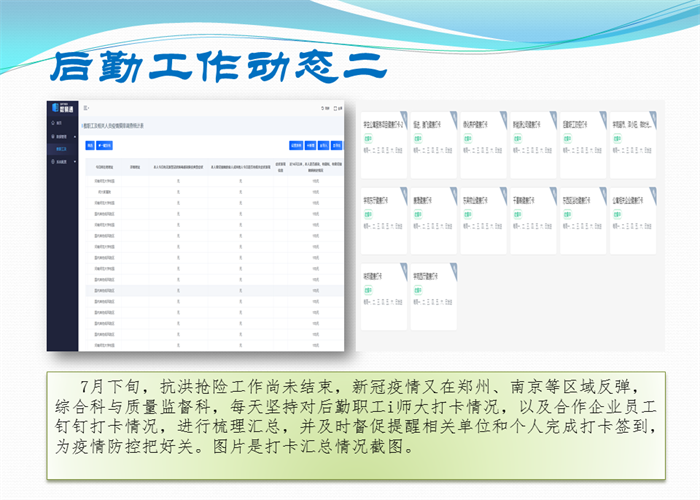Click the green status tag on the first card
Image resolution: width=700 pixels, height=500 pixels.
(x=368, y=140)
